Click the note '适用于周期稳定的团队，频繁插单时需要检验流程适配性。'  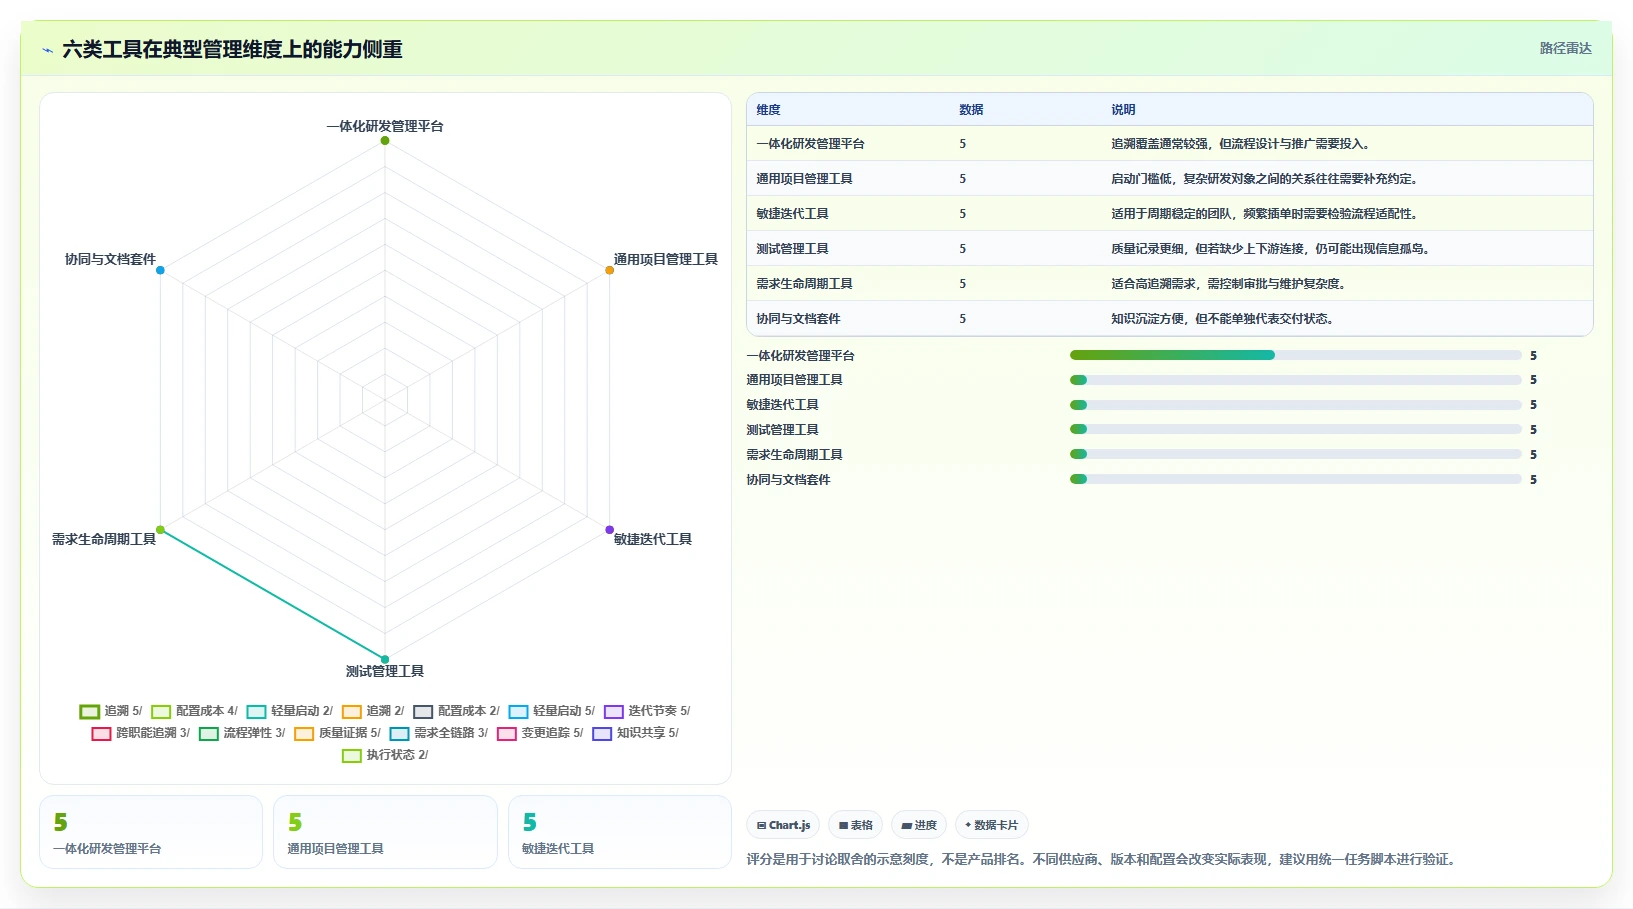click(x=1265, y=214)
